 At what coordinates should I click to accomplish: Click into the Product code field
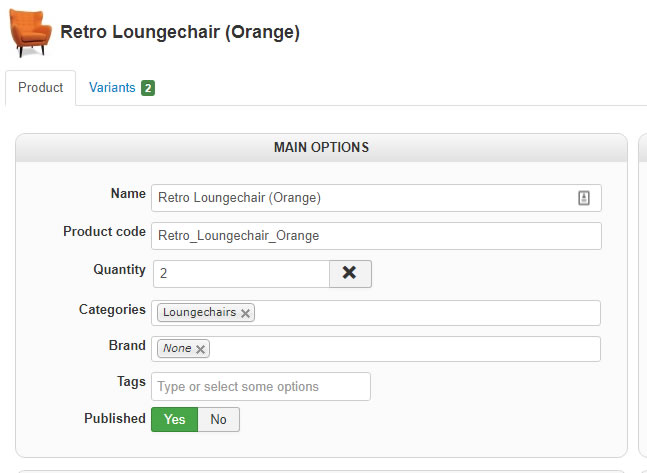[x=376, y=236]
